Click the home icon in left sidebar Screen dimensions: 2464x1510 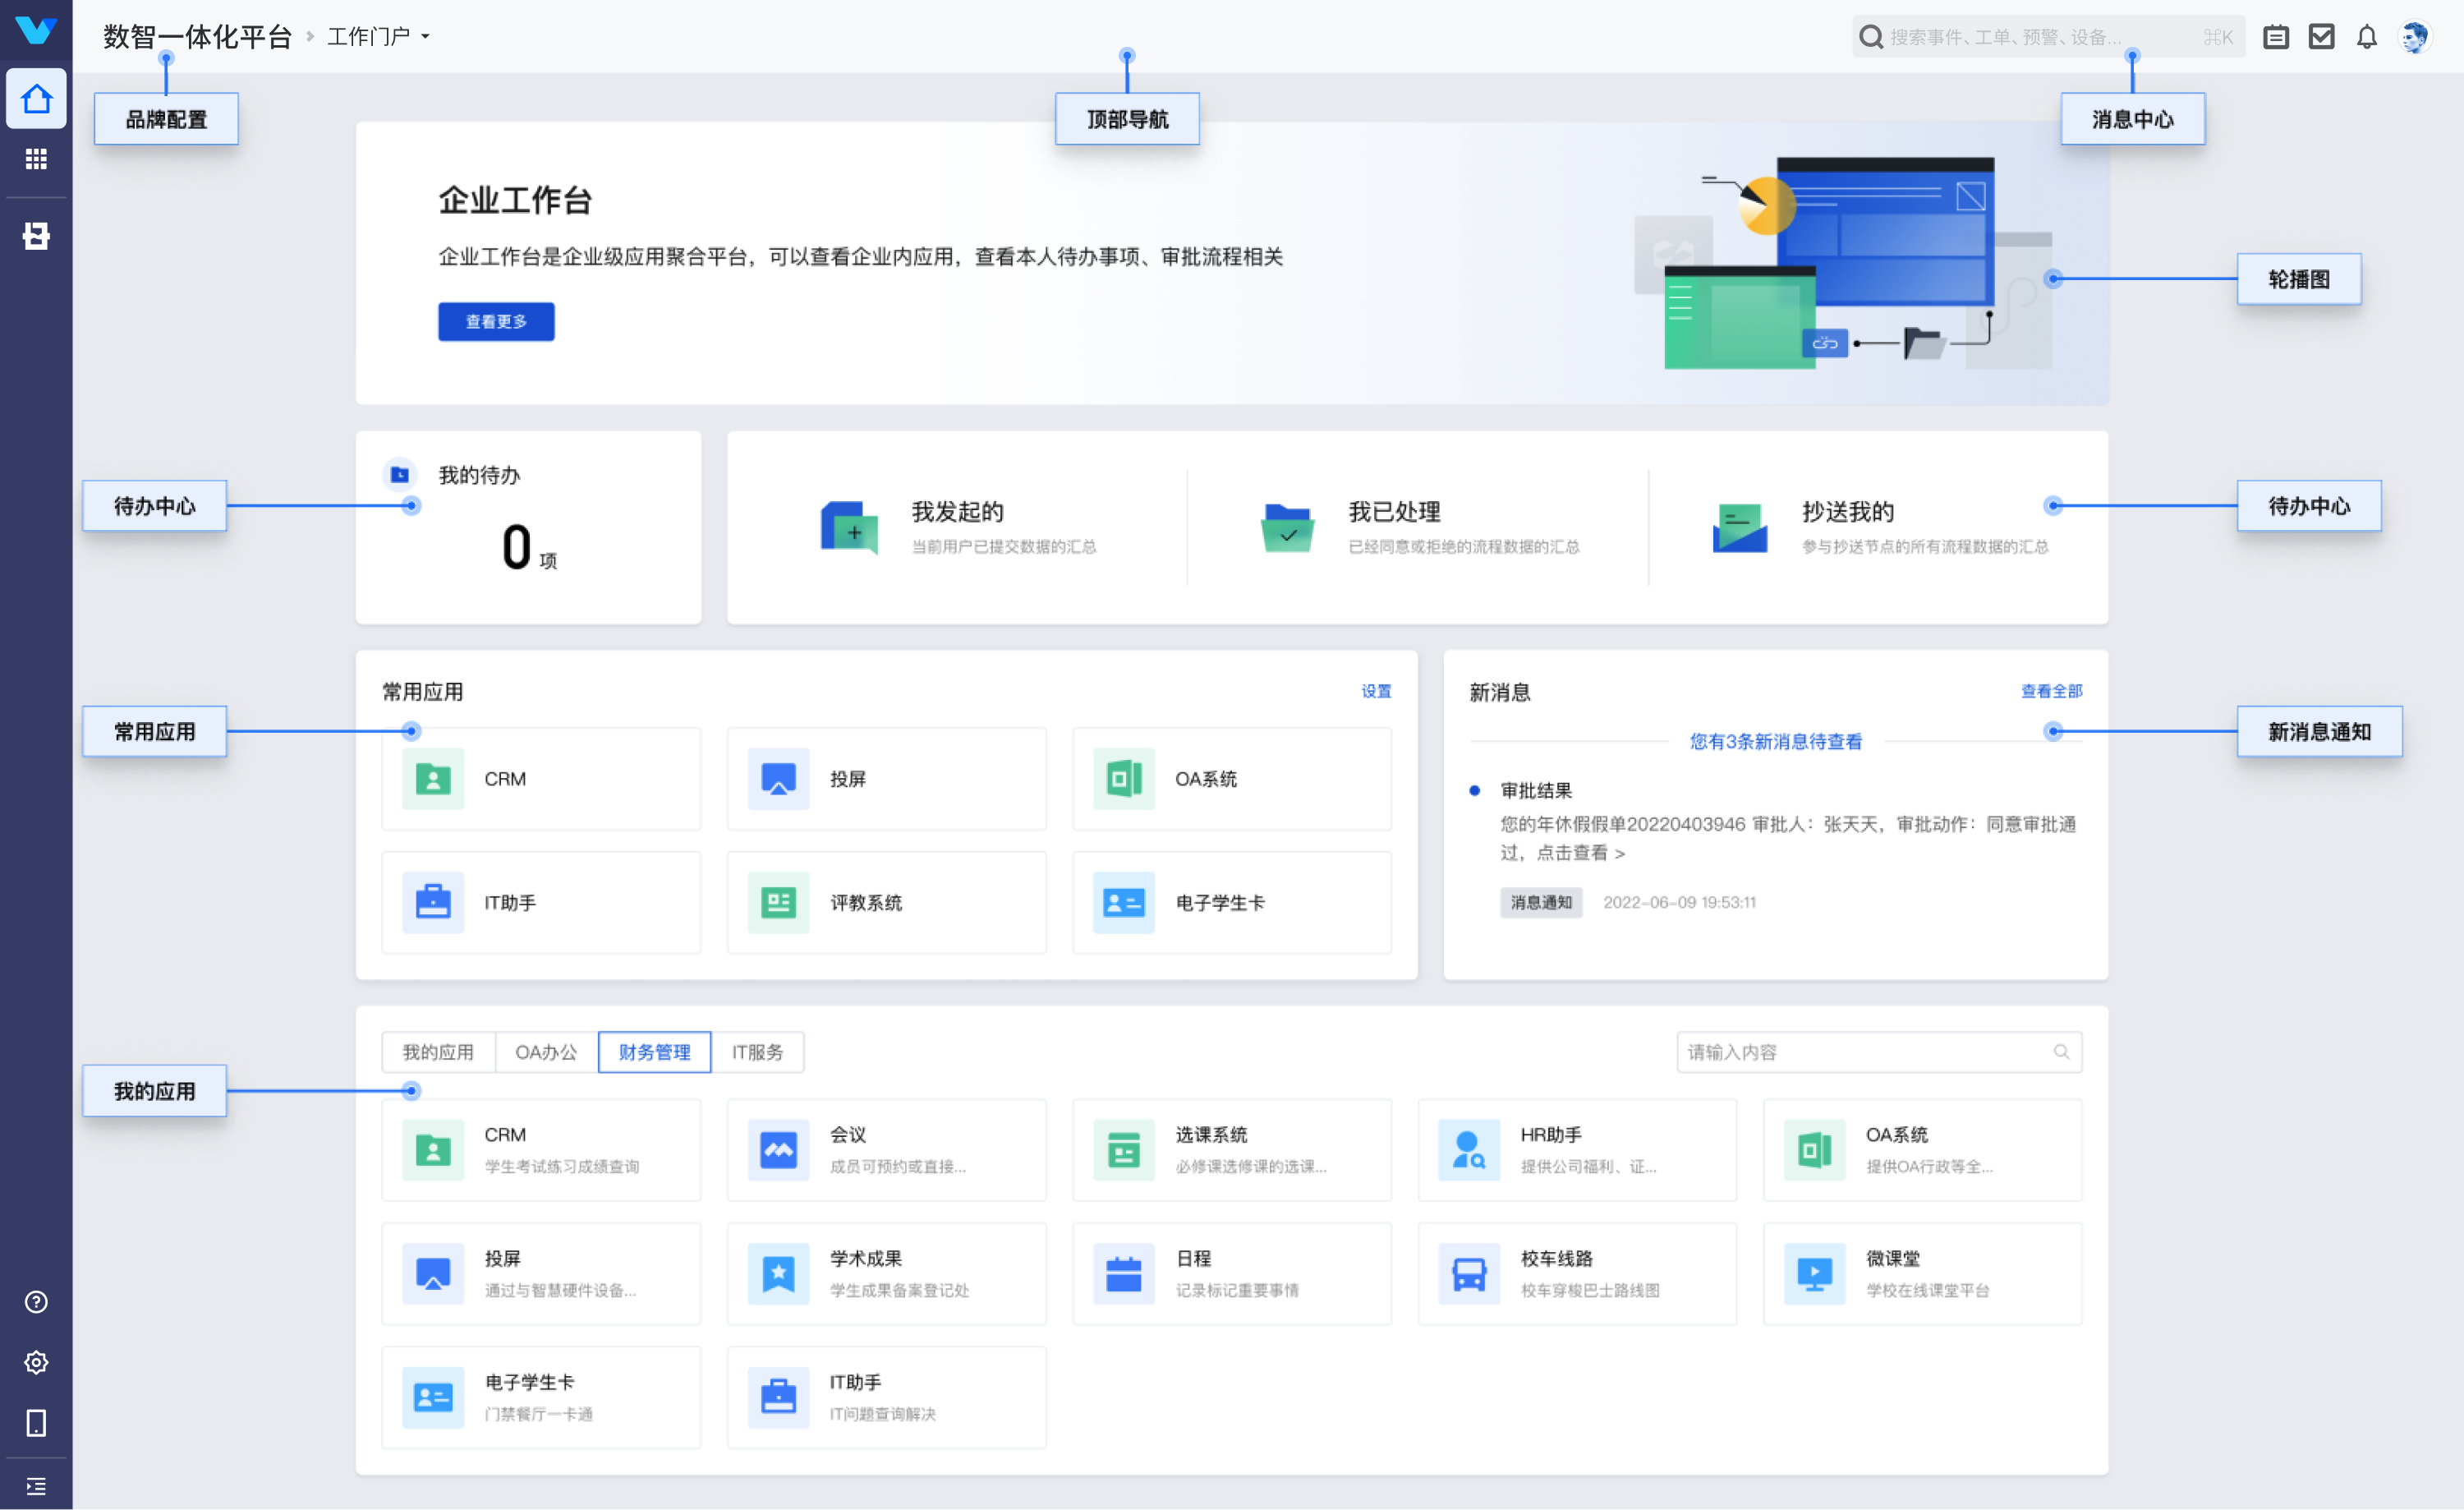pos(36,98)
